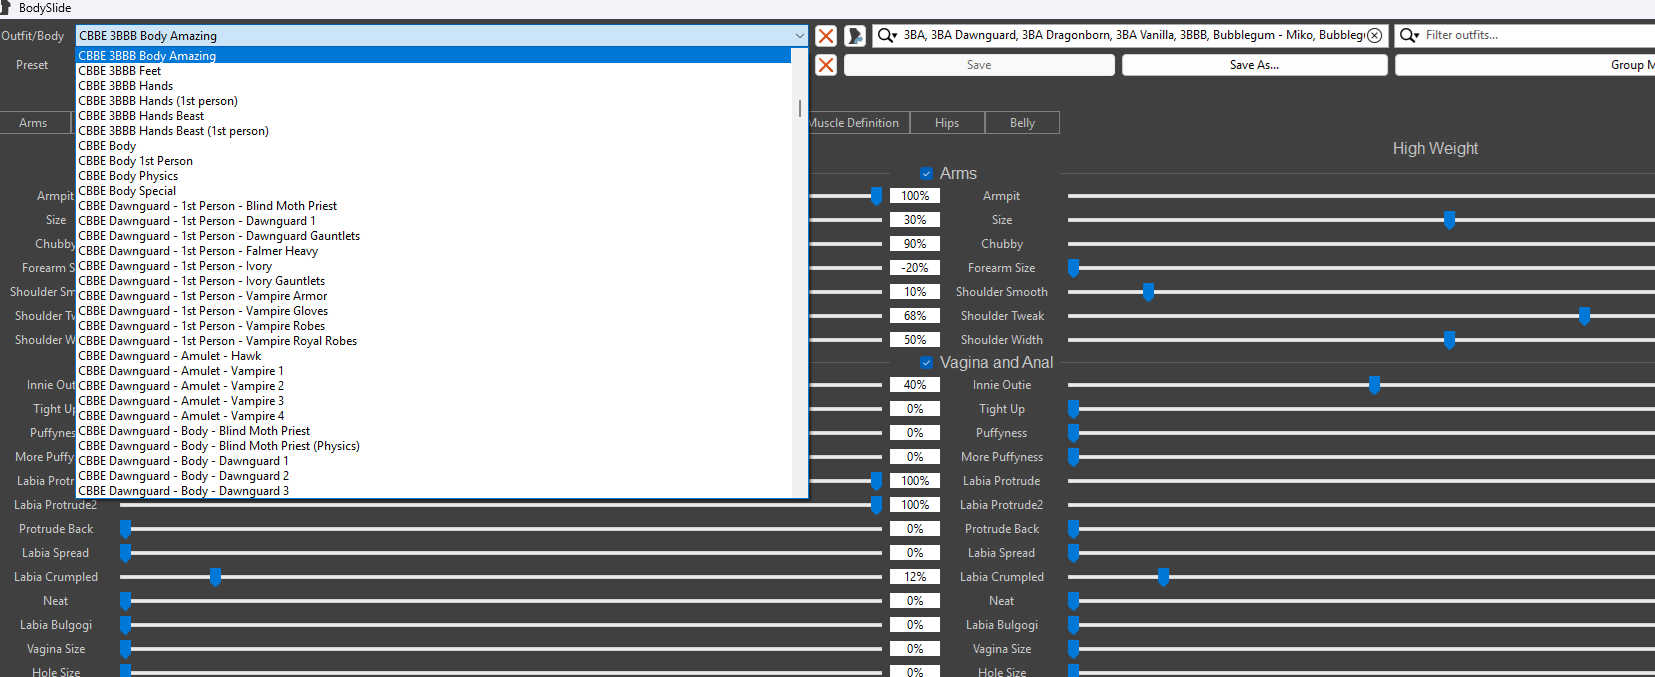Click the body figure icon beside outfit dropdown
1655x677 pixels.
pos(855,36)
